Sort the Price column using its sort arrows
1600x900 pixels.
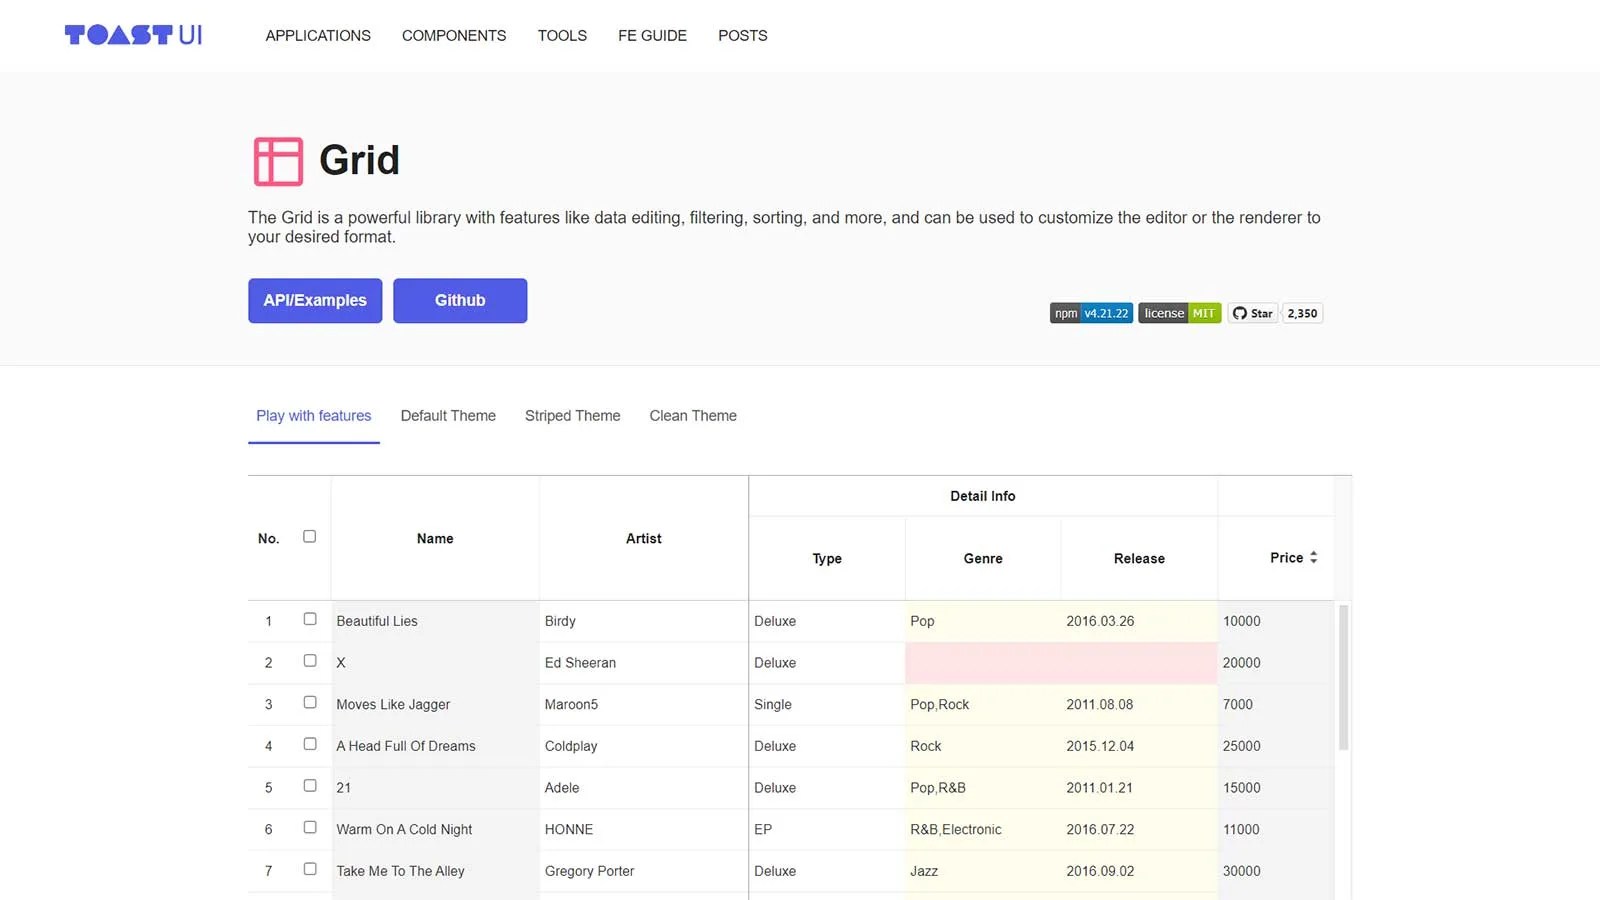[1314, 558]
